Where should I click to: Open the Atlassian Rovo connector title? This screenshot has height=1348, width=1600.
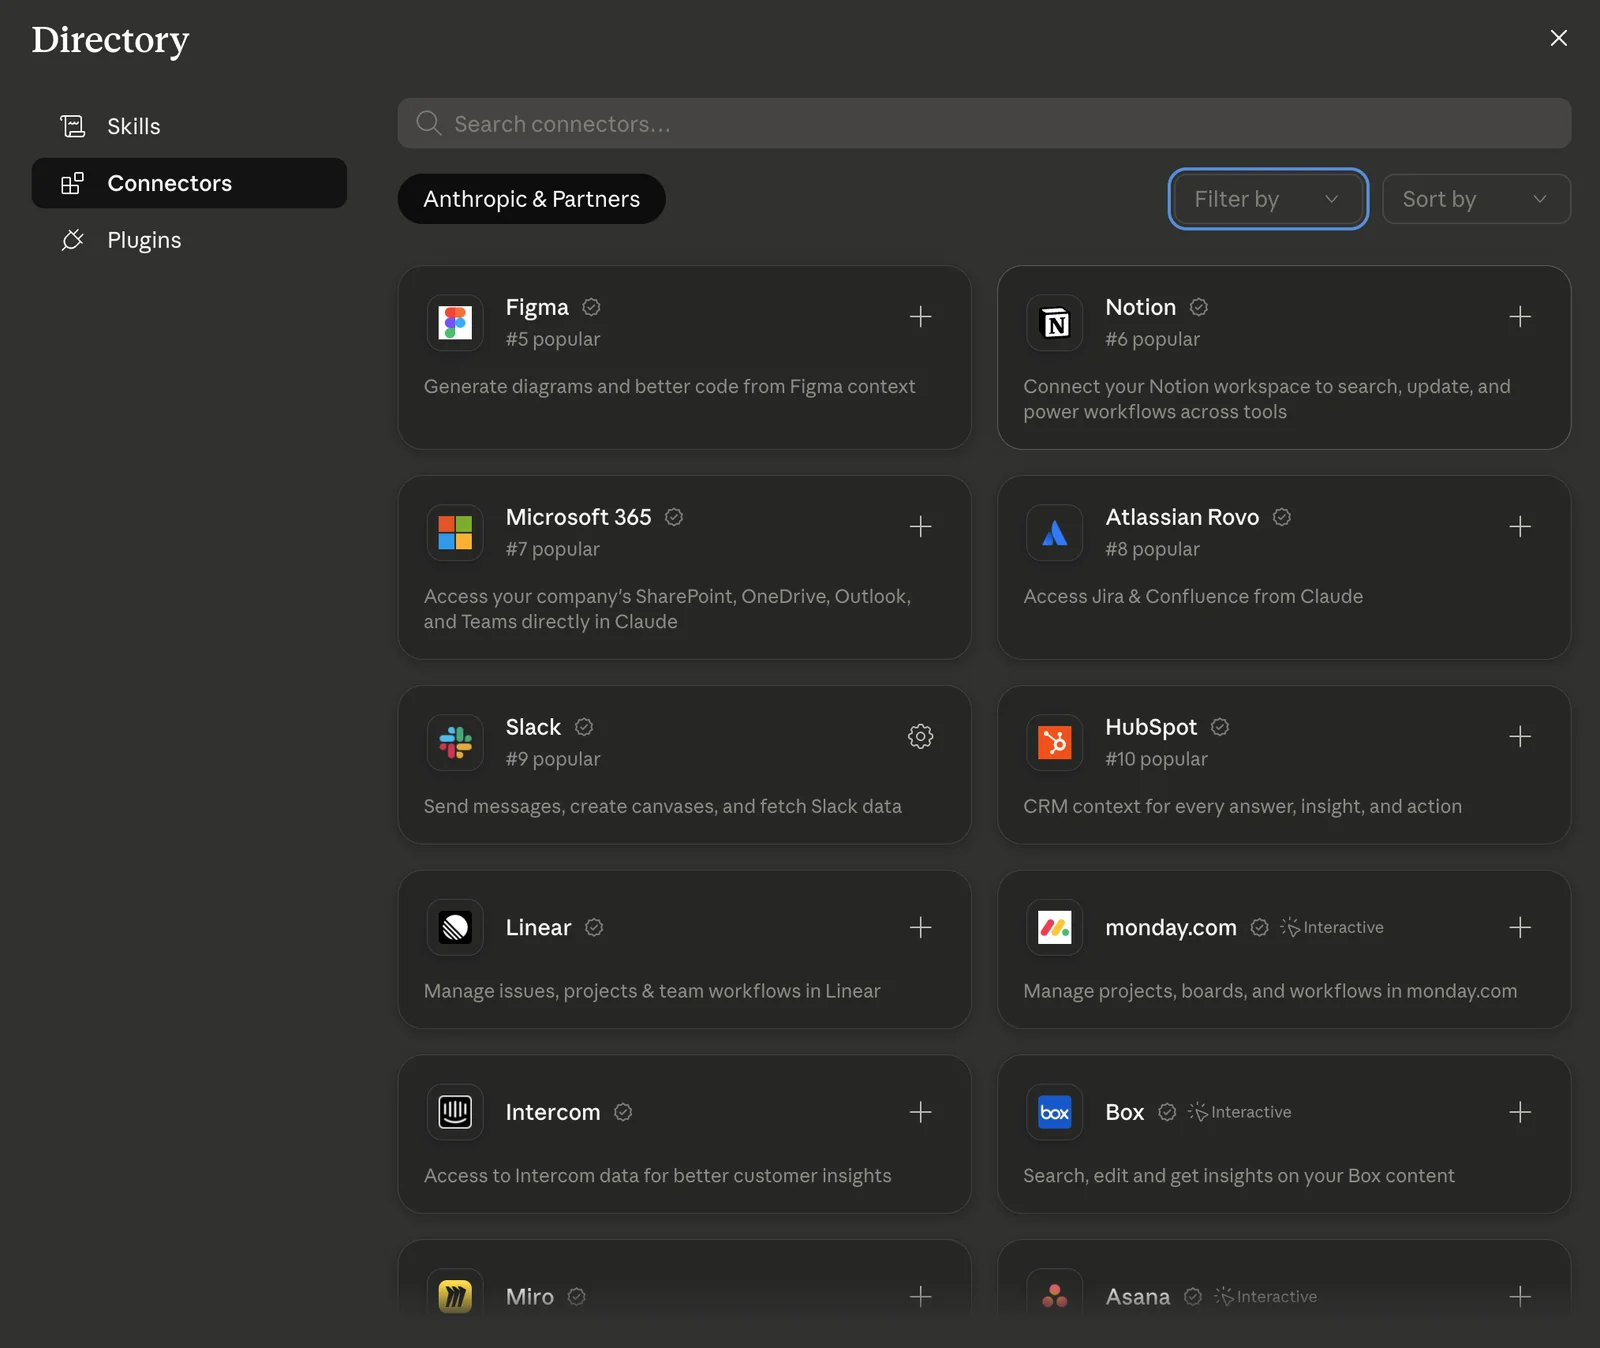(1182, 517)
